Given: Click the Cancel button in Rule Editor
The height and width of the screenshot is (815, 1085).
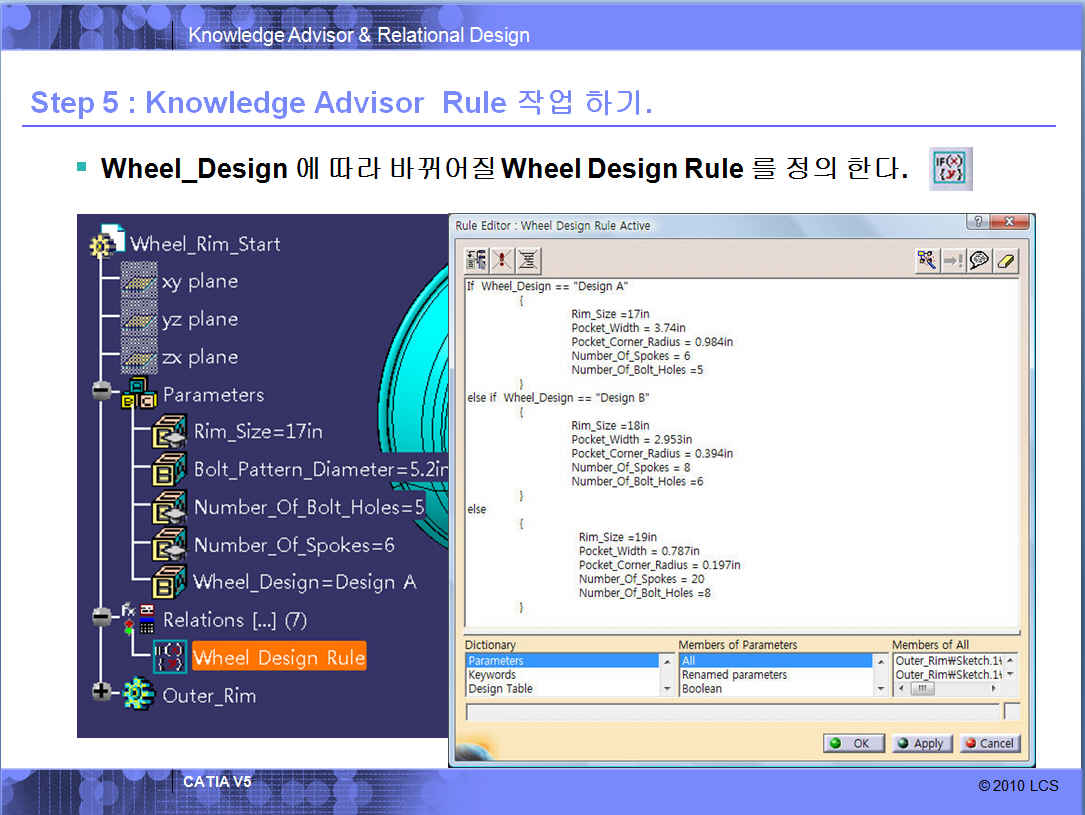Looking at the screenshot, I should (x=989, y=743).
